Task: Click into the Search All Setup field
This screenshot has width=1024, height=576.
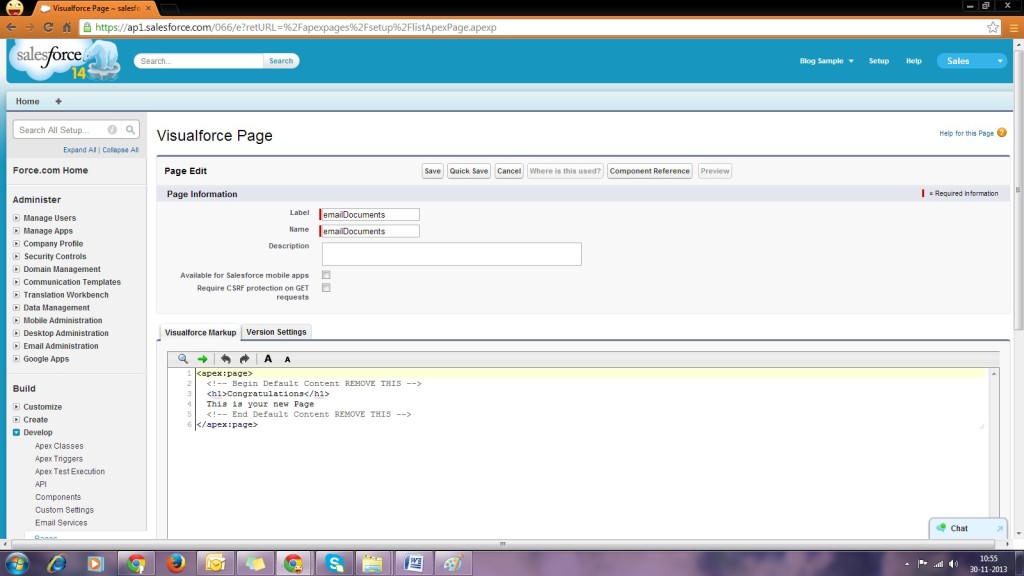Action: pyautogui.click(x=62, y=130)
